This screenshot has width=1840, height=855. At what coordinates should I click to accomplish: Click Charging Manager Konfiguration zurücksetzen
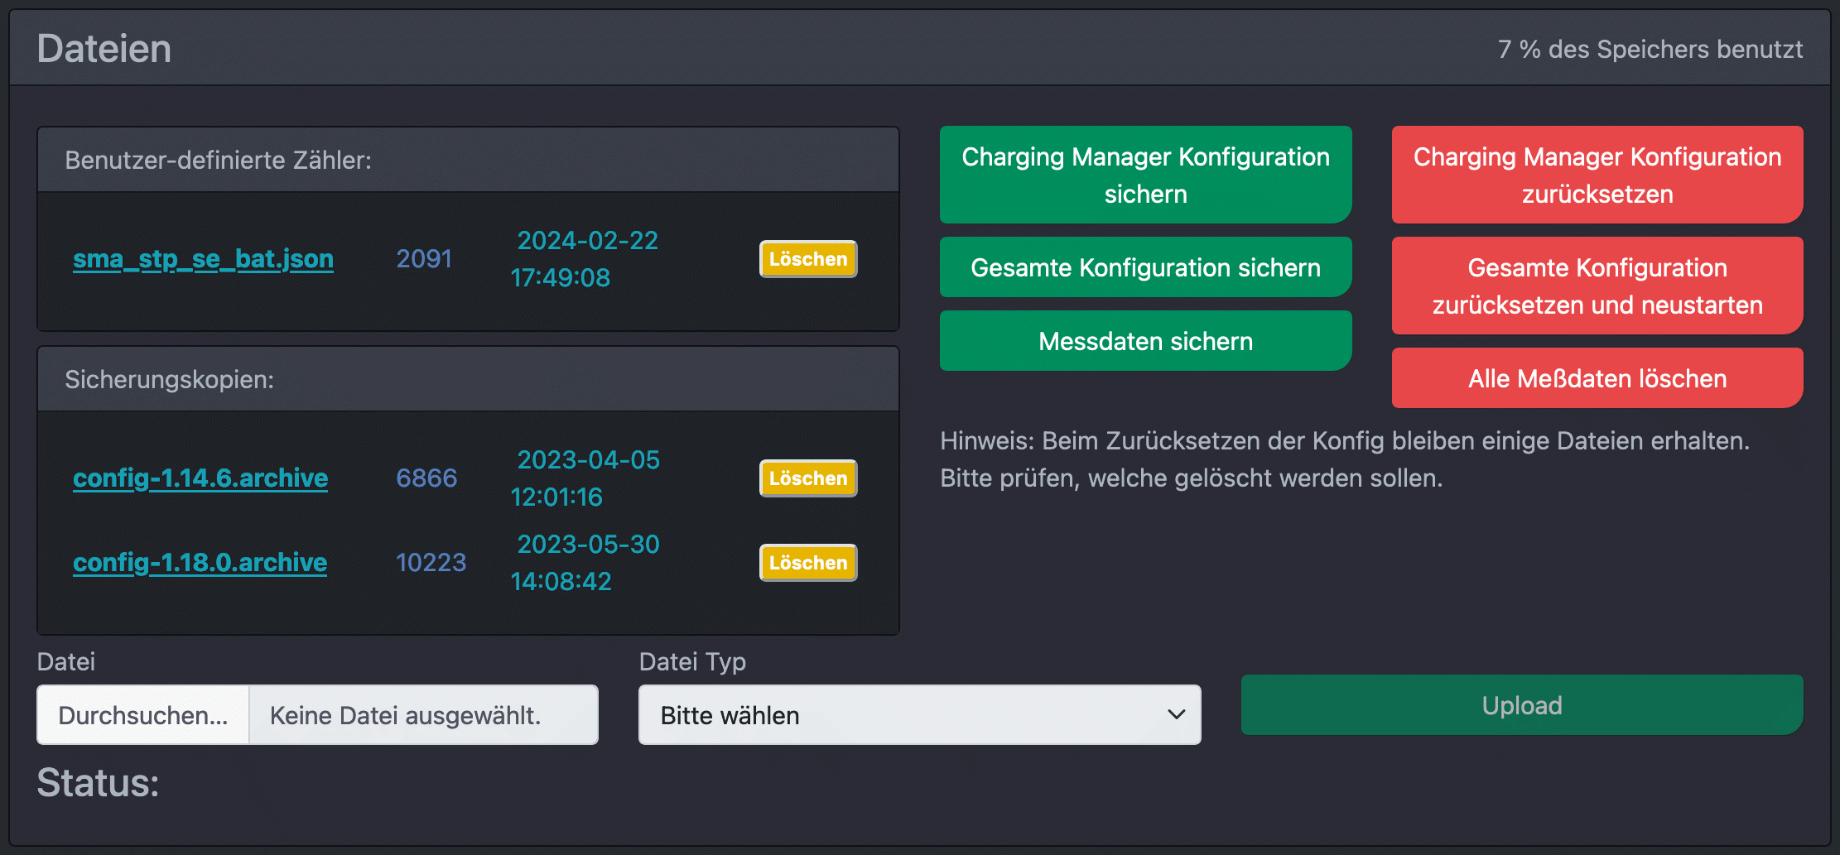(1597, 175)
